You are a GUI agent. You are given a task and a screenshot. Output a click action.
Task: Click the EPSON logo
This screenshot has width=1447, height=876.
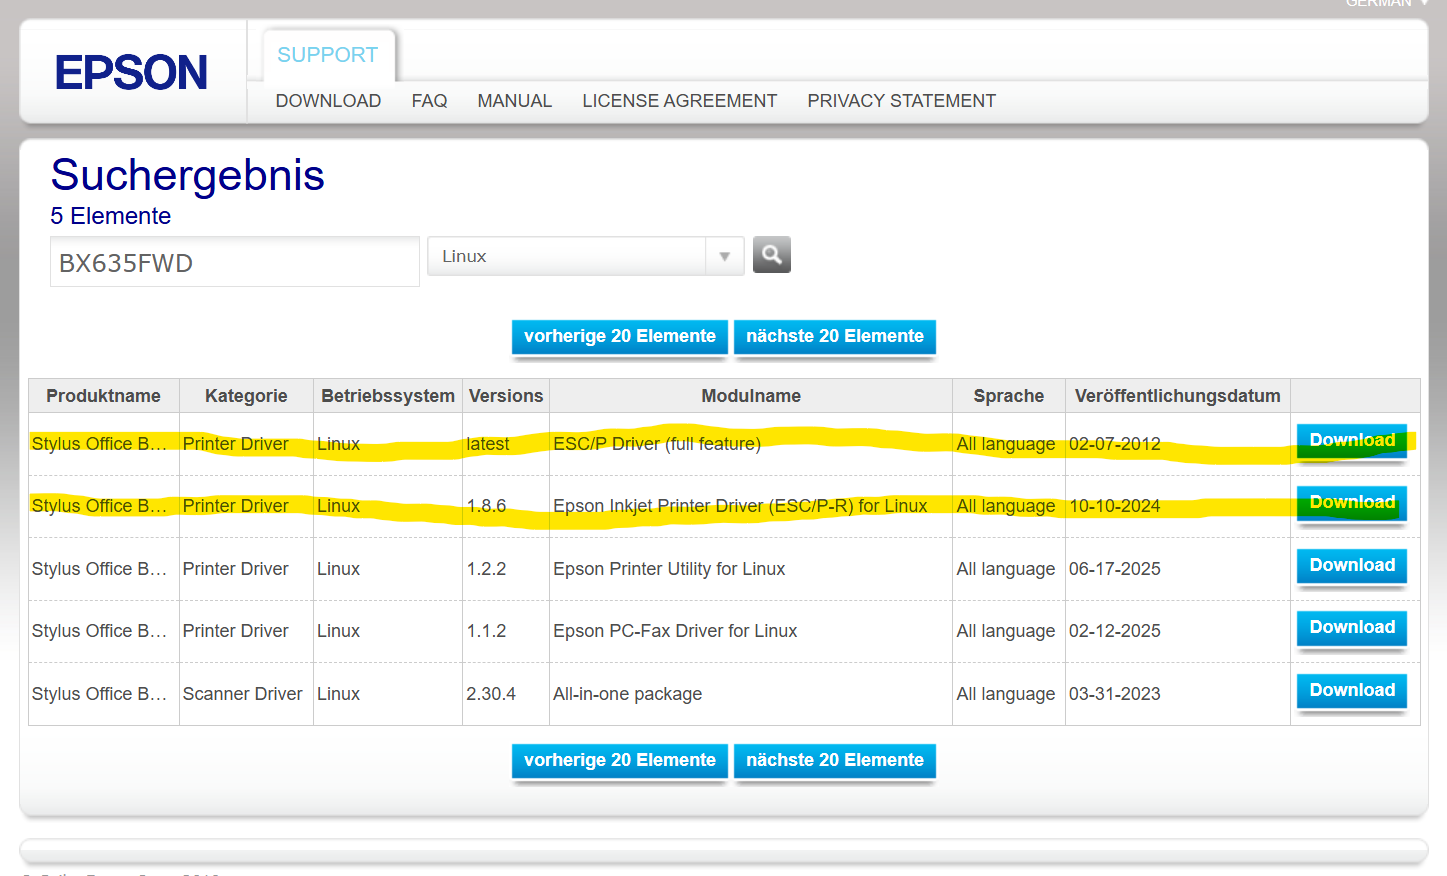[131, 73]
